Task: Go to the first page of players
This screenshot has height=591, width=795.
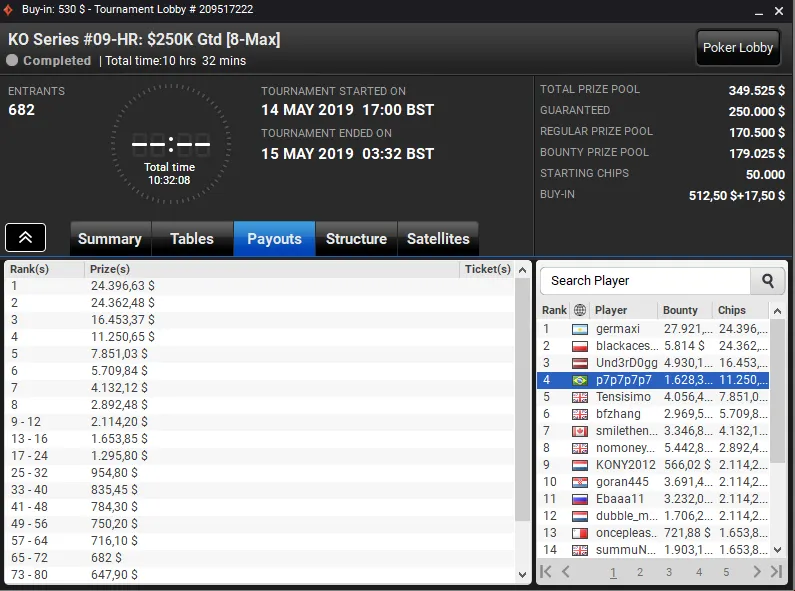Action: click(546, 572)
